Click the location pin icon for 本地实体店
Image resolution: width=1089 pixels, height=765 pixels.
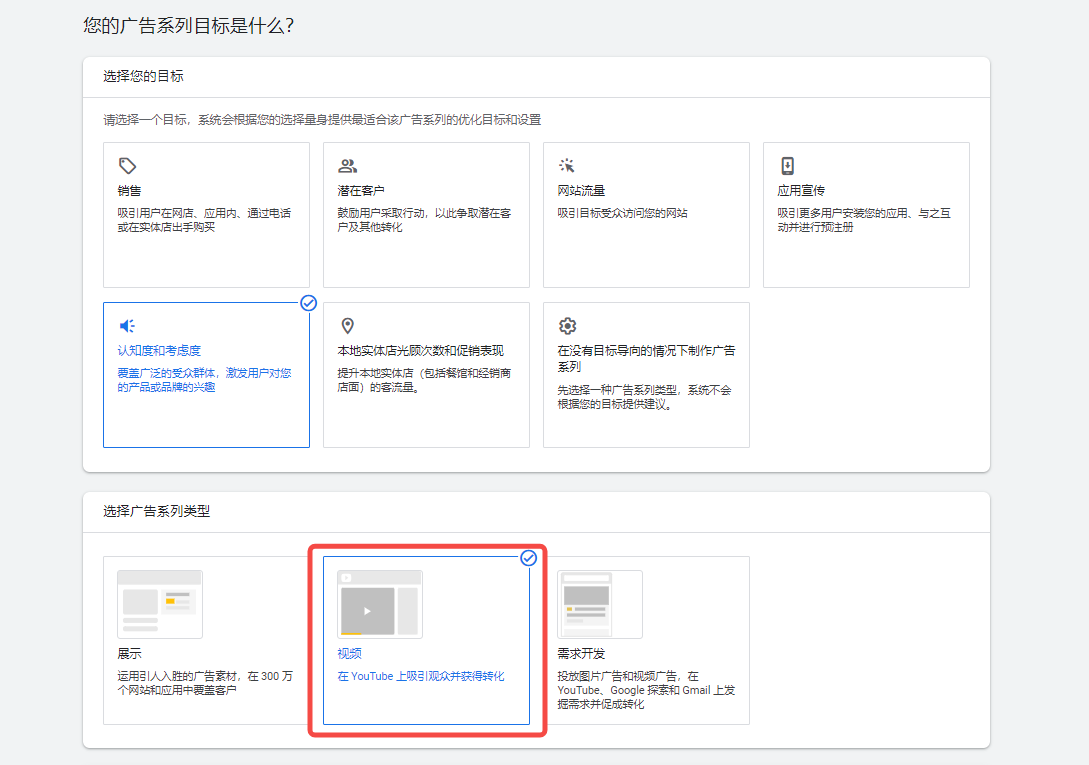pos(347,326)
